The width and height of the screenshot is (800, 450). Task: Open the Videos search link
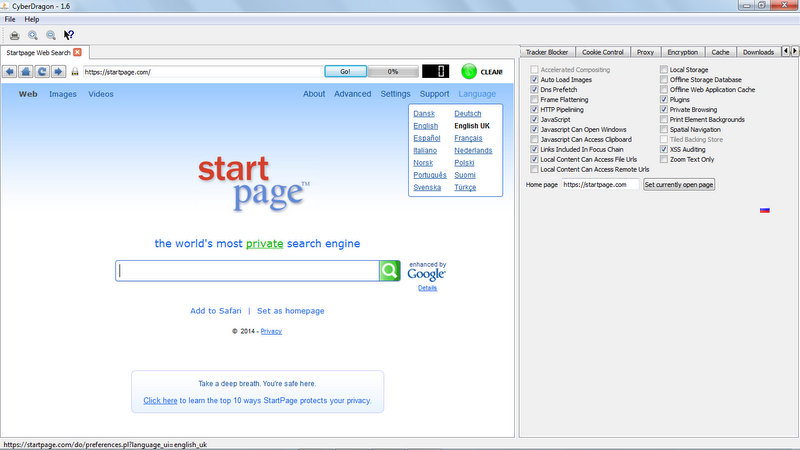click(x=101, y=94)
